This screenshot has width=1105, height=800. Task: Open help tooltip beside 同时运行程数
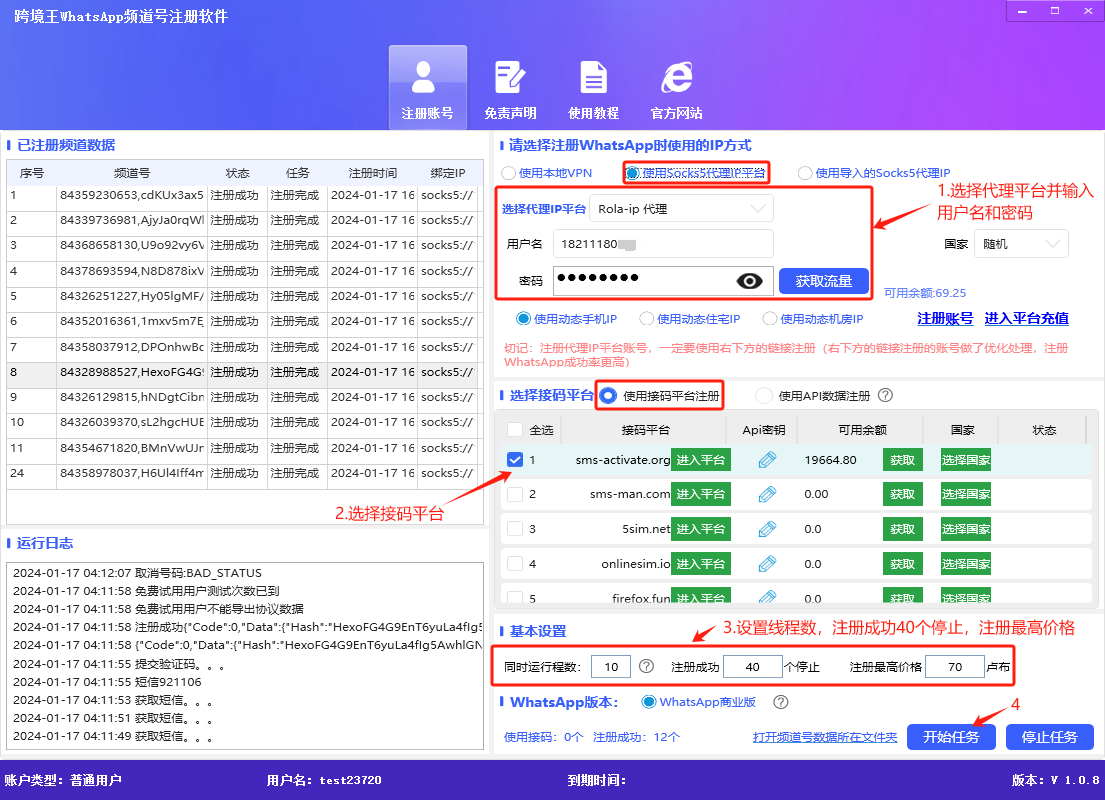point(644,666)
